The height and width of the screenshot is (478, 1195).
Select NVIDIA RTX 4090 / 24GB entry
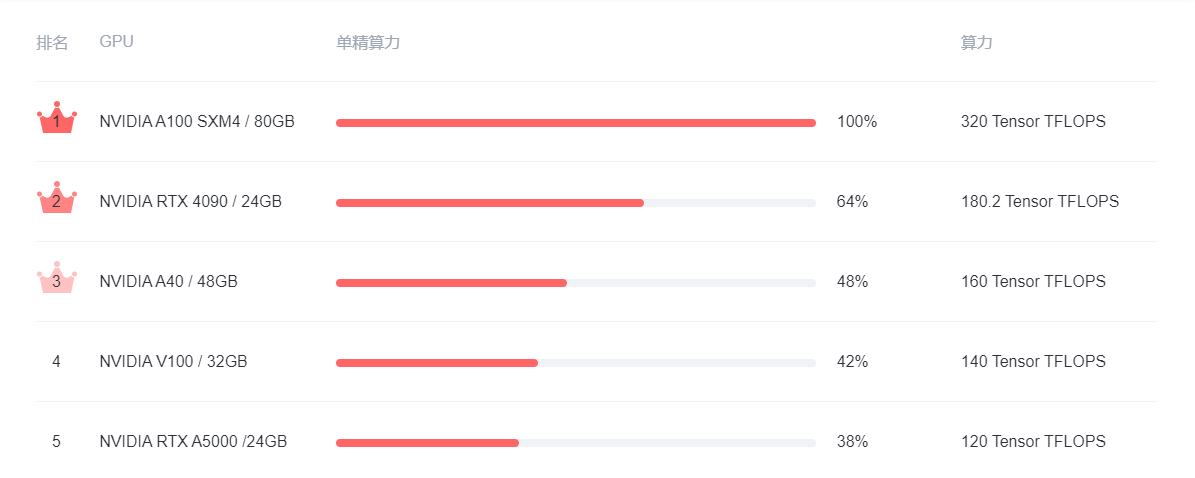pyautogui.click(x=190, y=202)
